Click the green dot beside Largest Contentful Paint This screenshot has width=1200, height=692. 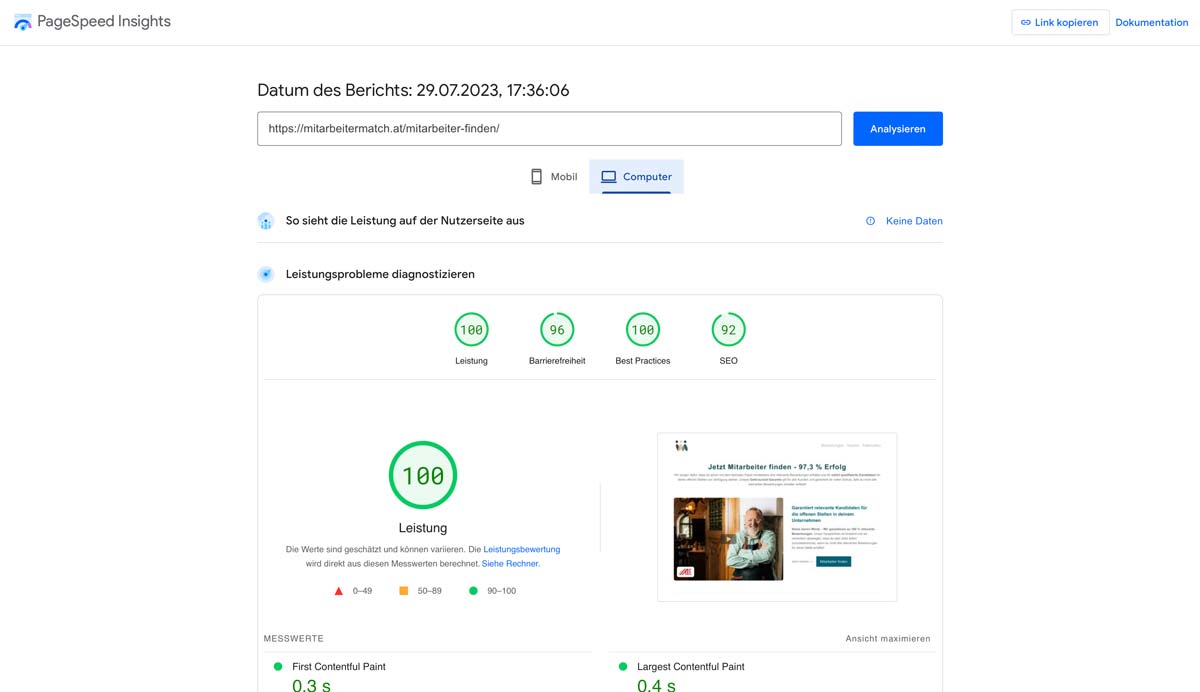tap(623, 666)
